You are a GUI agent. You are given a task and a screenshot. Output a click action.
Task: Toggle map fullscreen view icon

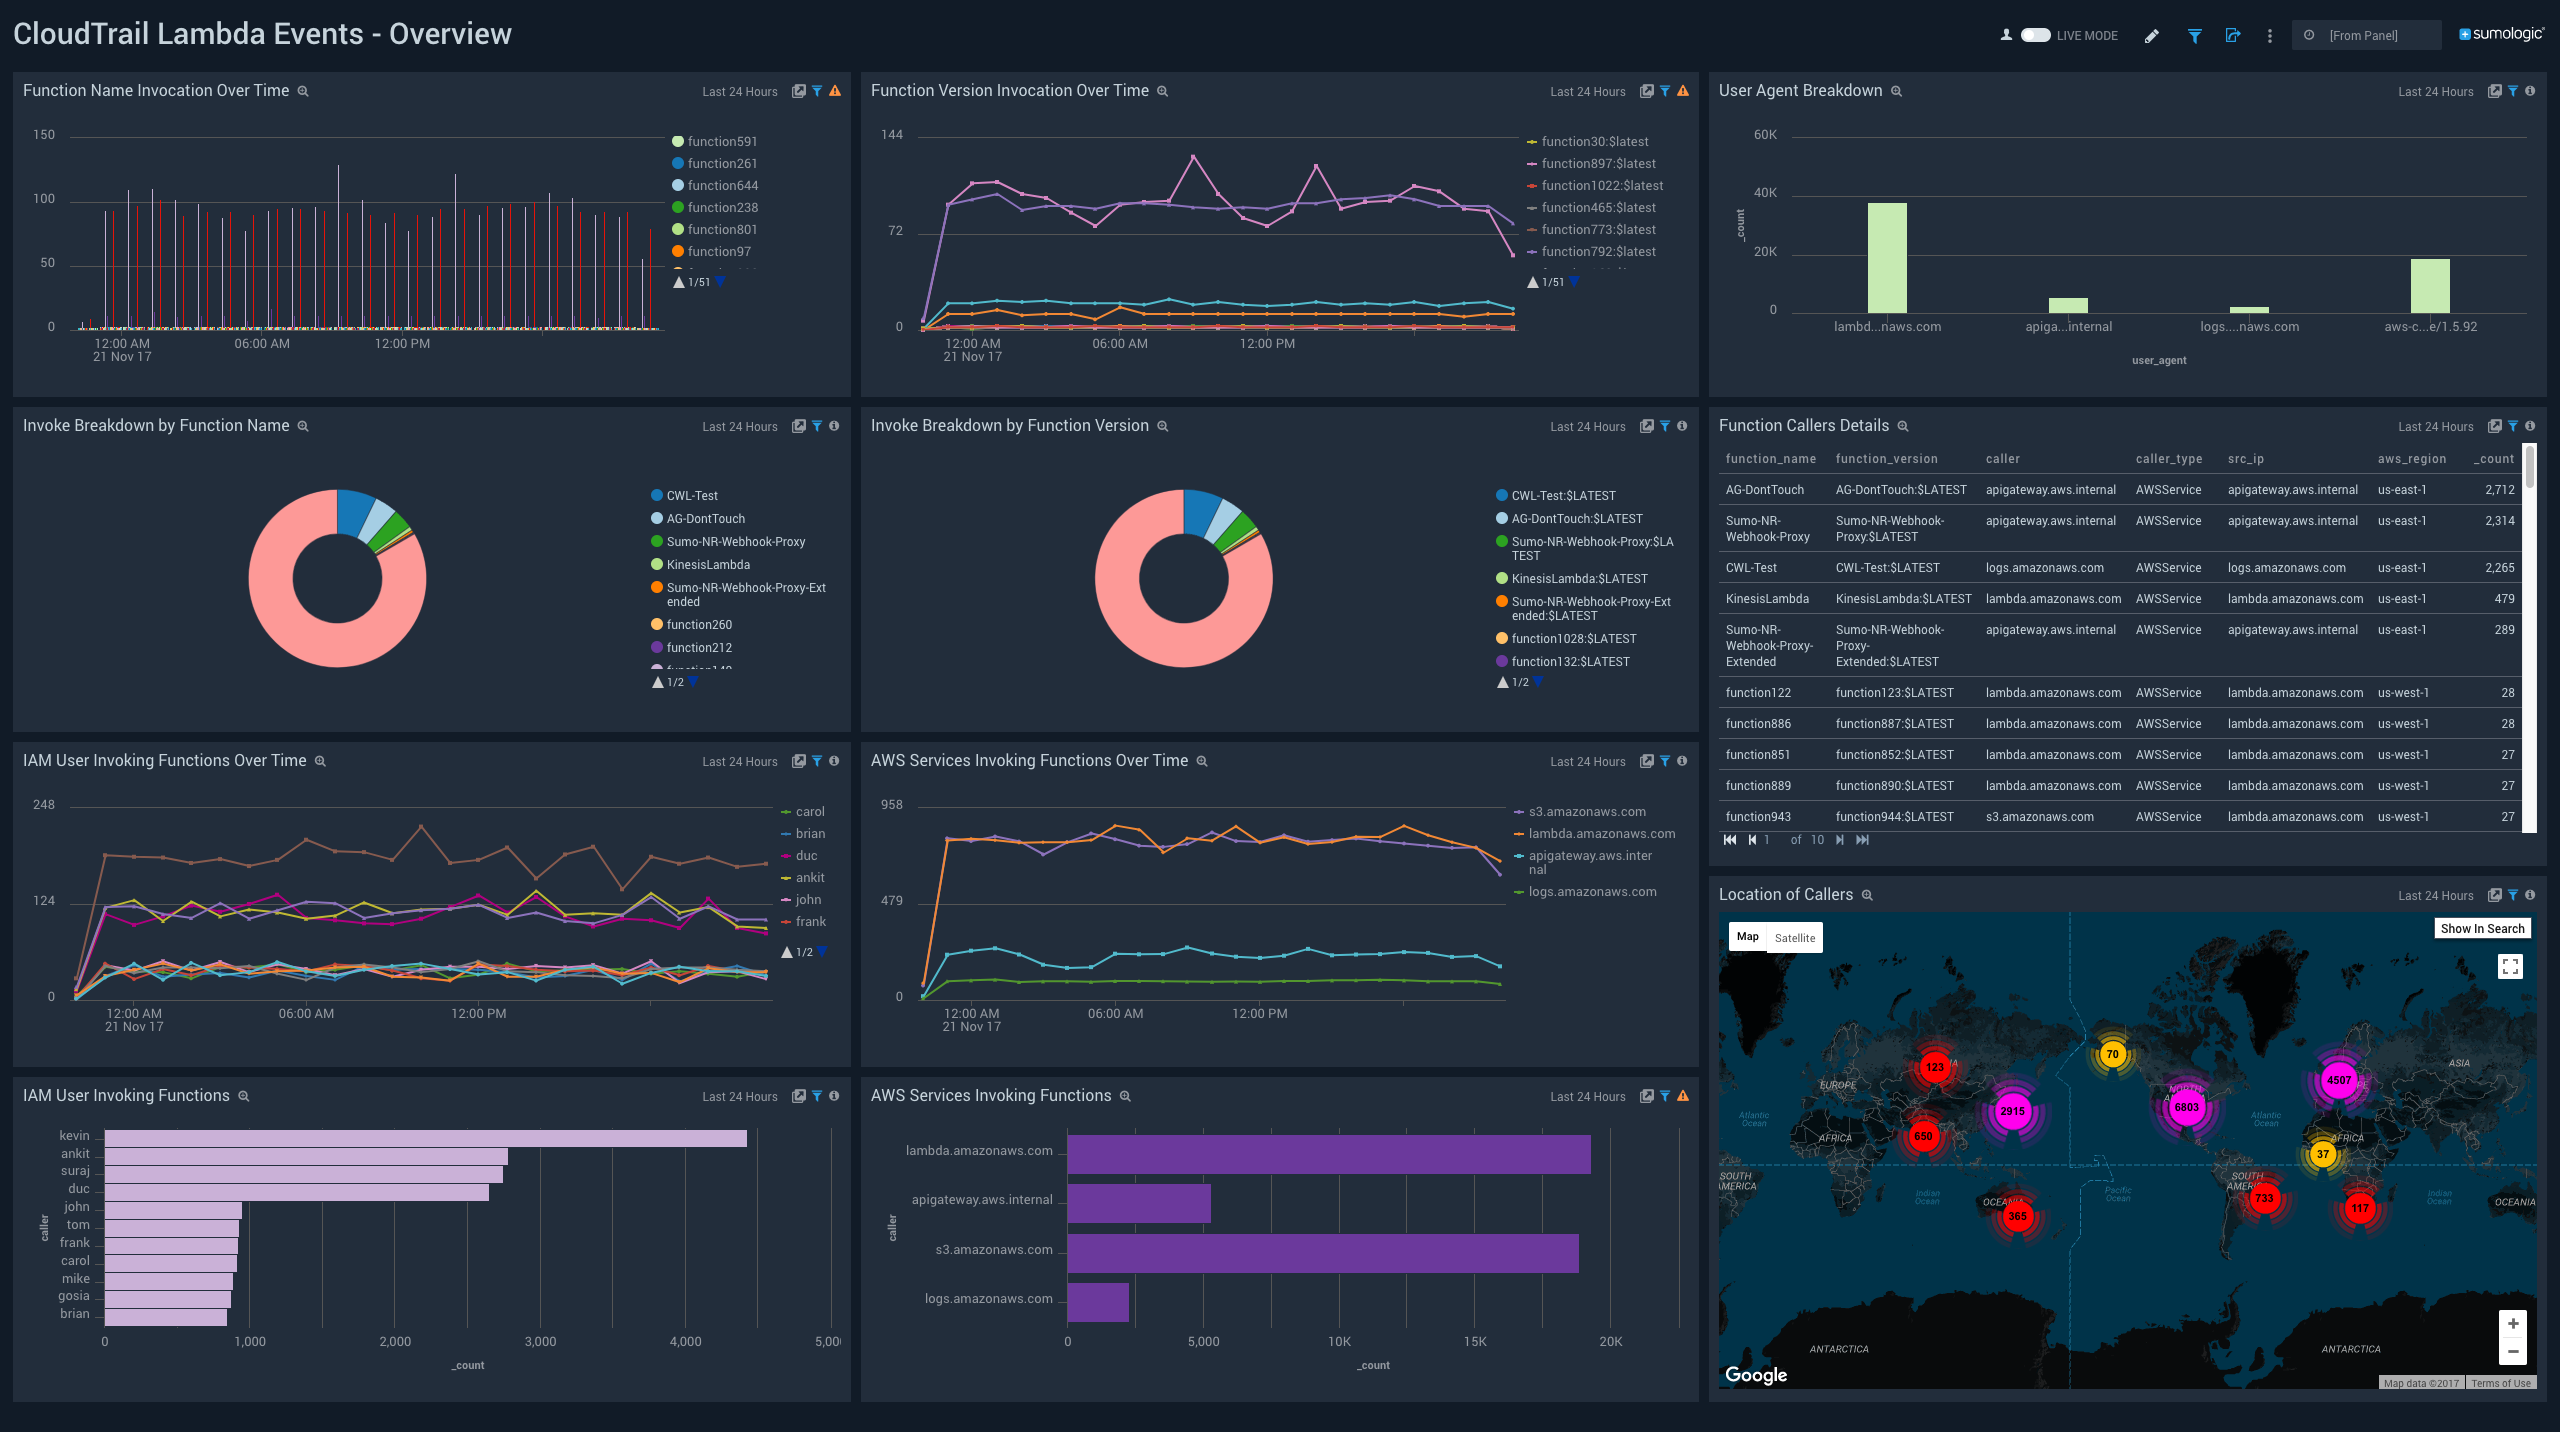coord(2510,966)
